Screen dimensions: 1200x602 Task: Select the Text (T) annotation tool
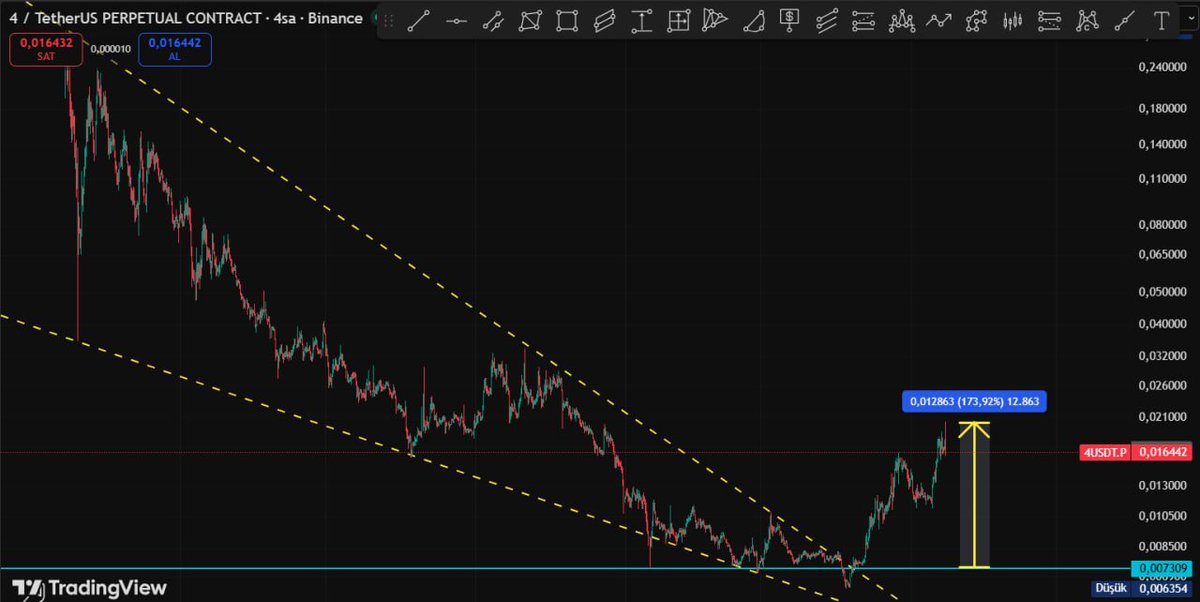(1161, 20)
